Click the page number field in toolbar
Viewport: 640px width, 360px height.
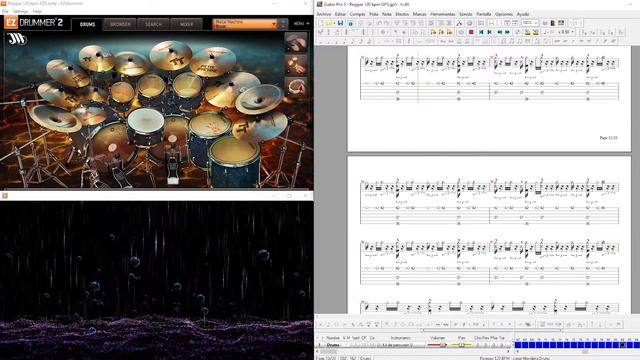(x=577, y=23)
